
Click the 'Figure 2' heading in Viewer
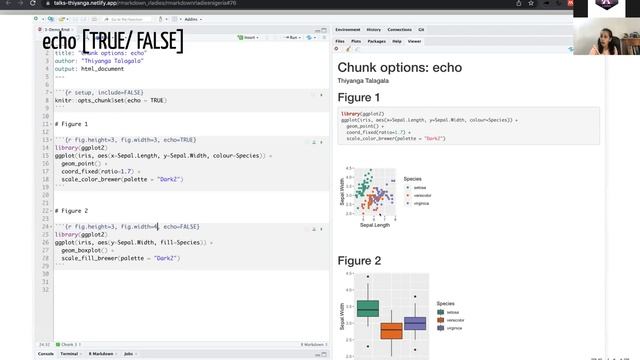point(359,261)
